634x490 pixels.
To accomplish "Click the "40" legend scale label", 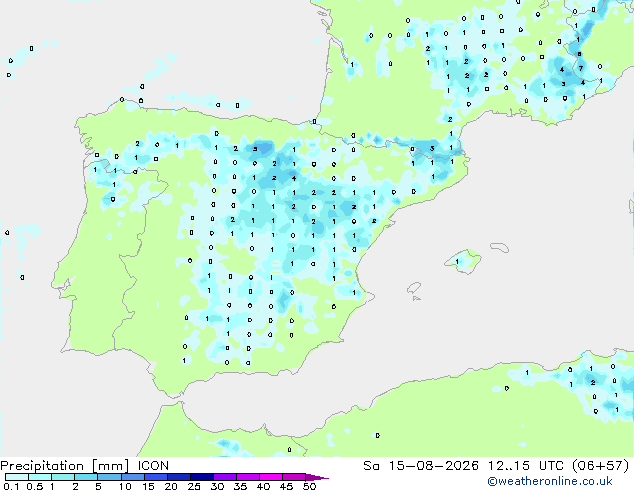I will pos(263,486).
